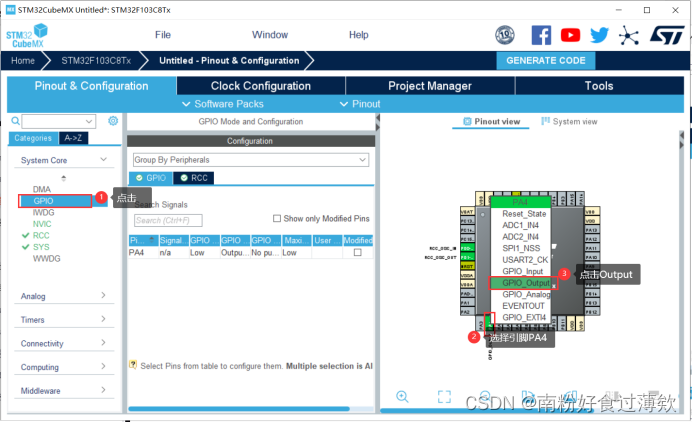
Task: Choose GPIO_Output in the PA4 menu
Action: click(x=523, y=283)
